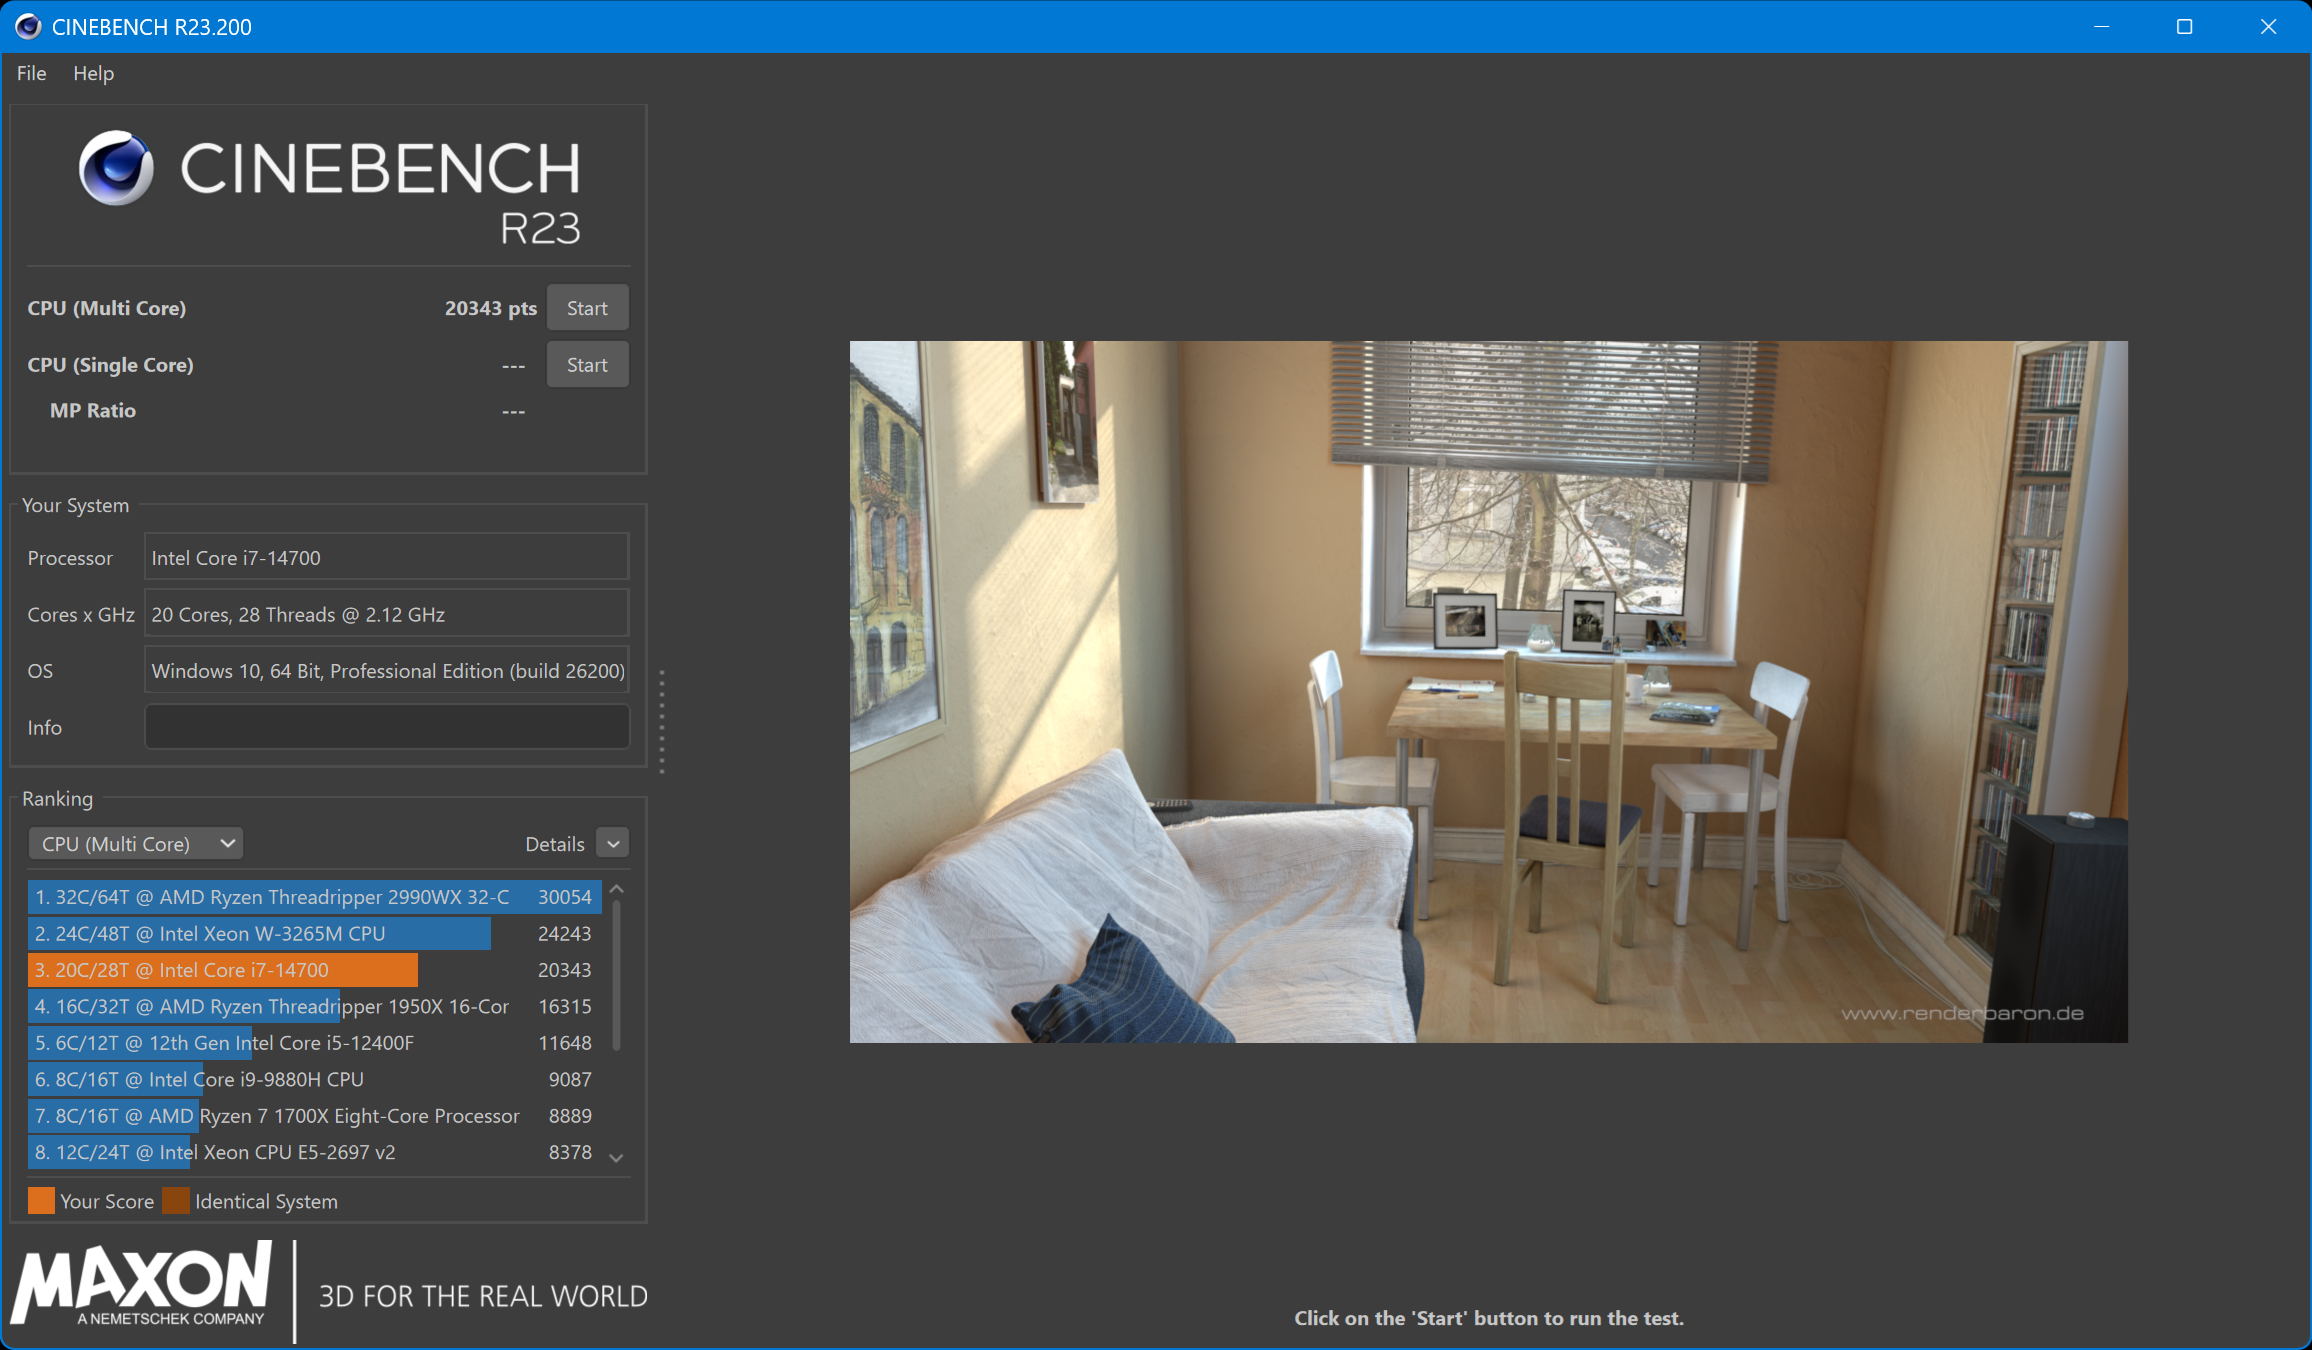
Task: Click the scroll up arrow in ranking list
Action: coord(617,889)
